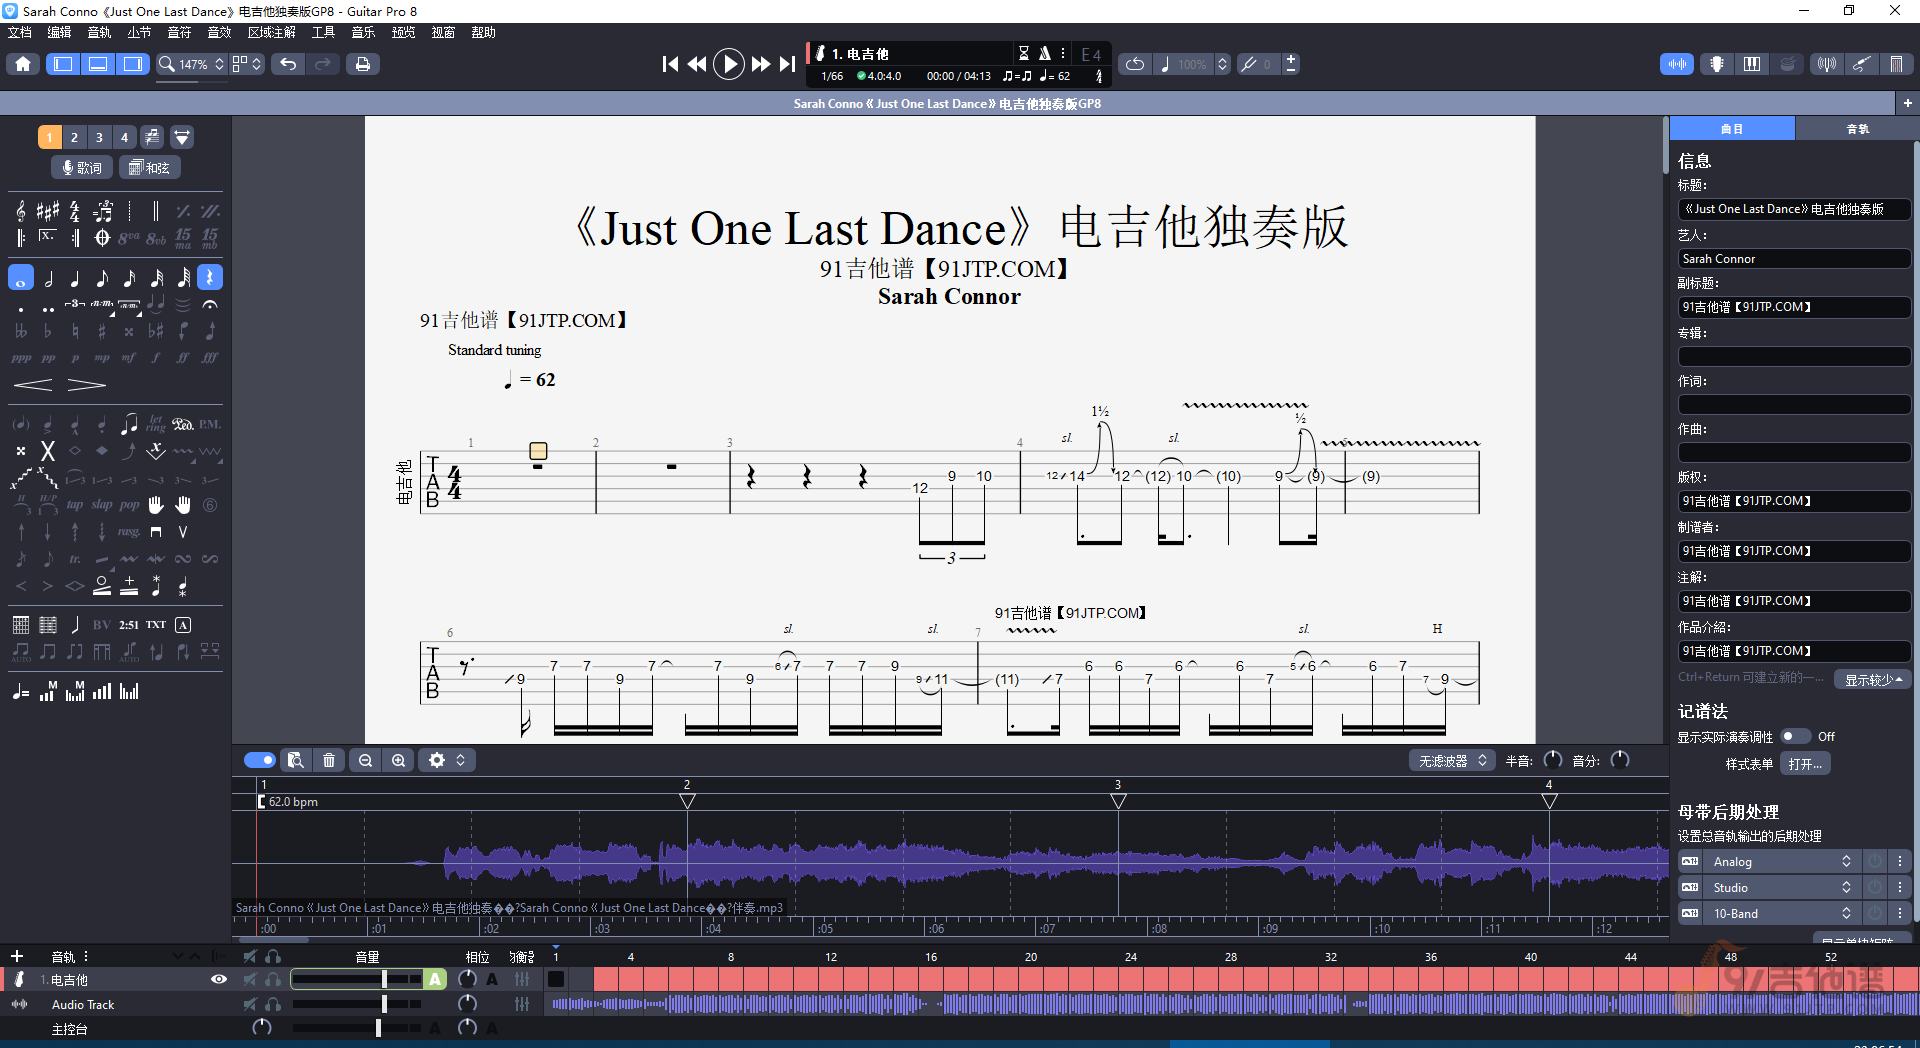Click the 艺人 Sarah Connor input field
Screen dimensions: 1920x1048
point(1794,259)
